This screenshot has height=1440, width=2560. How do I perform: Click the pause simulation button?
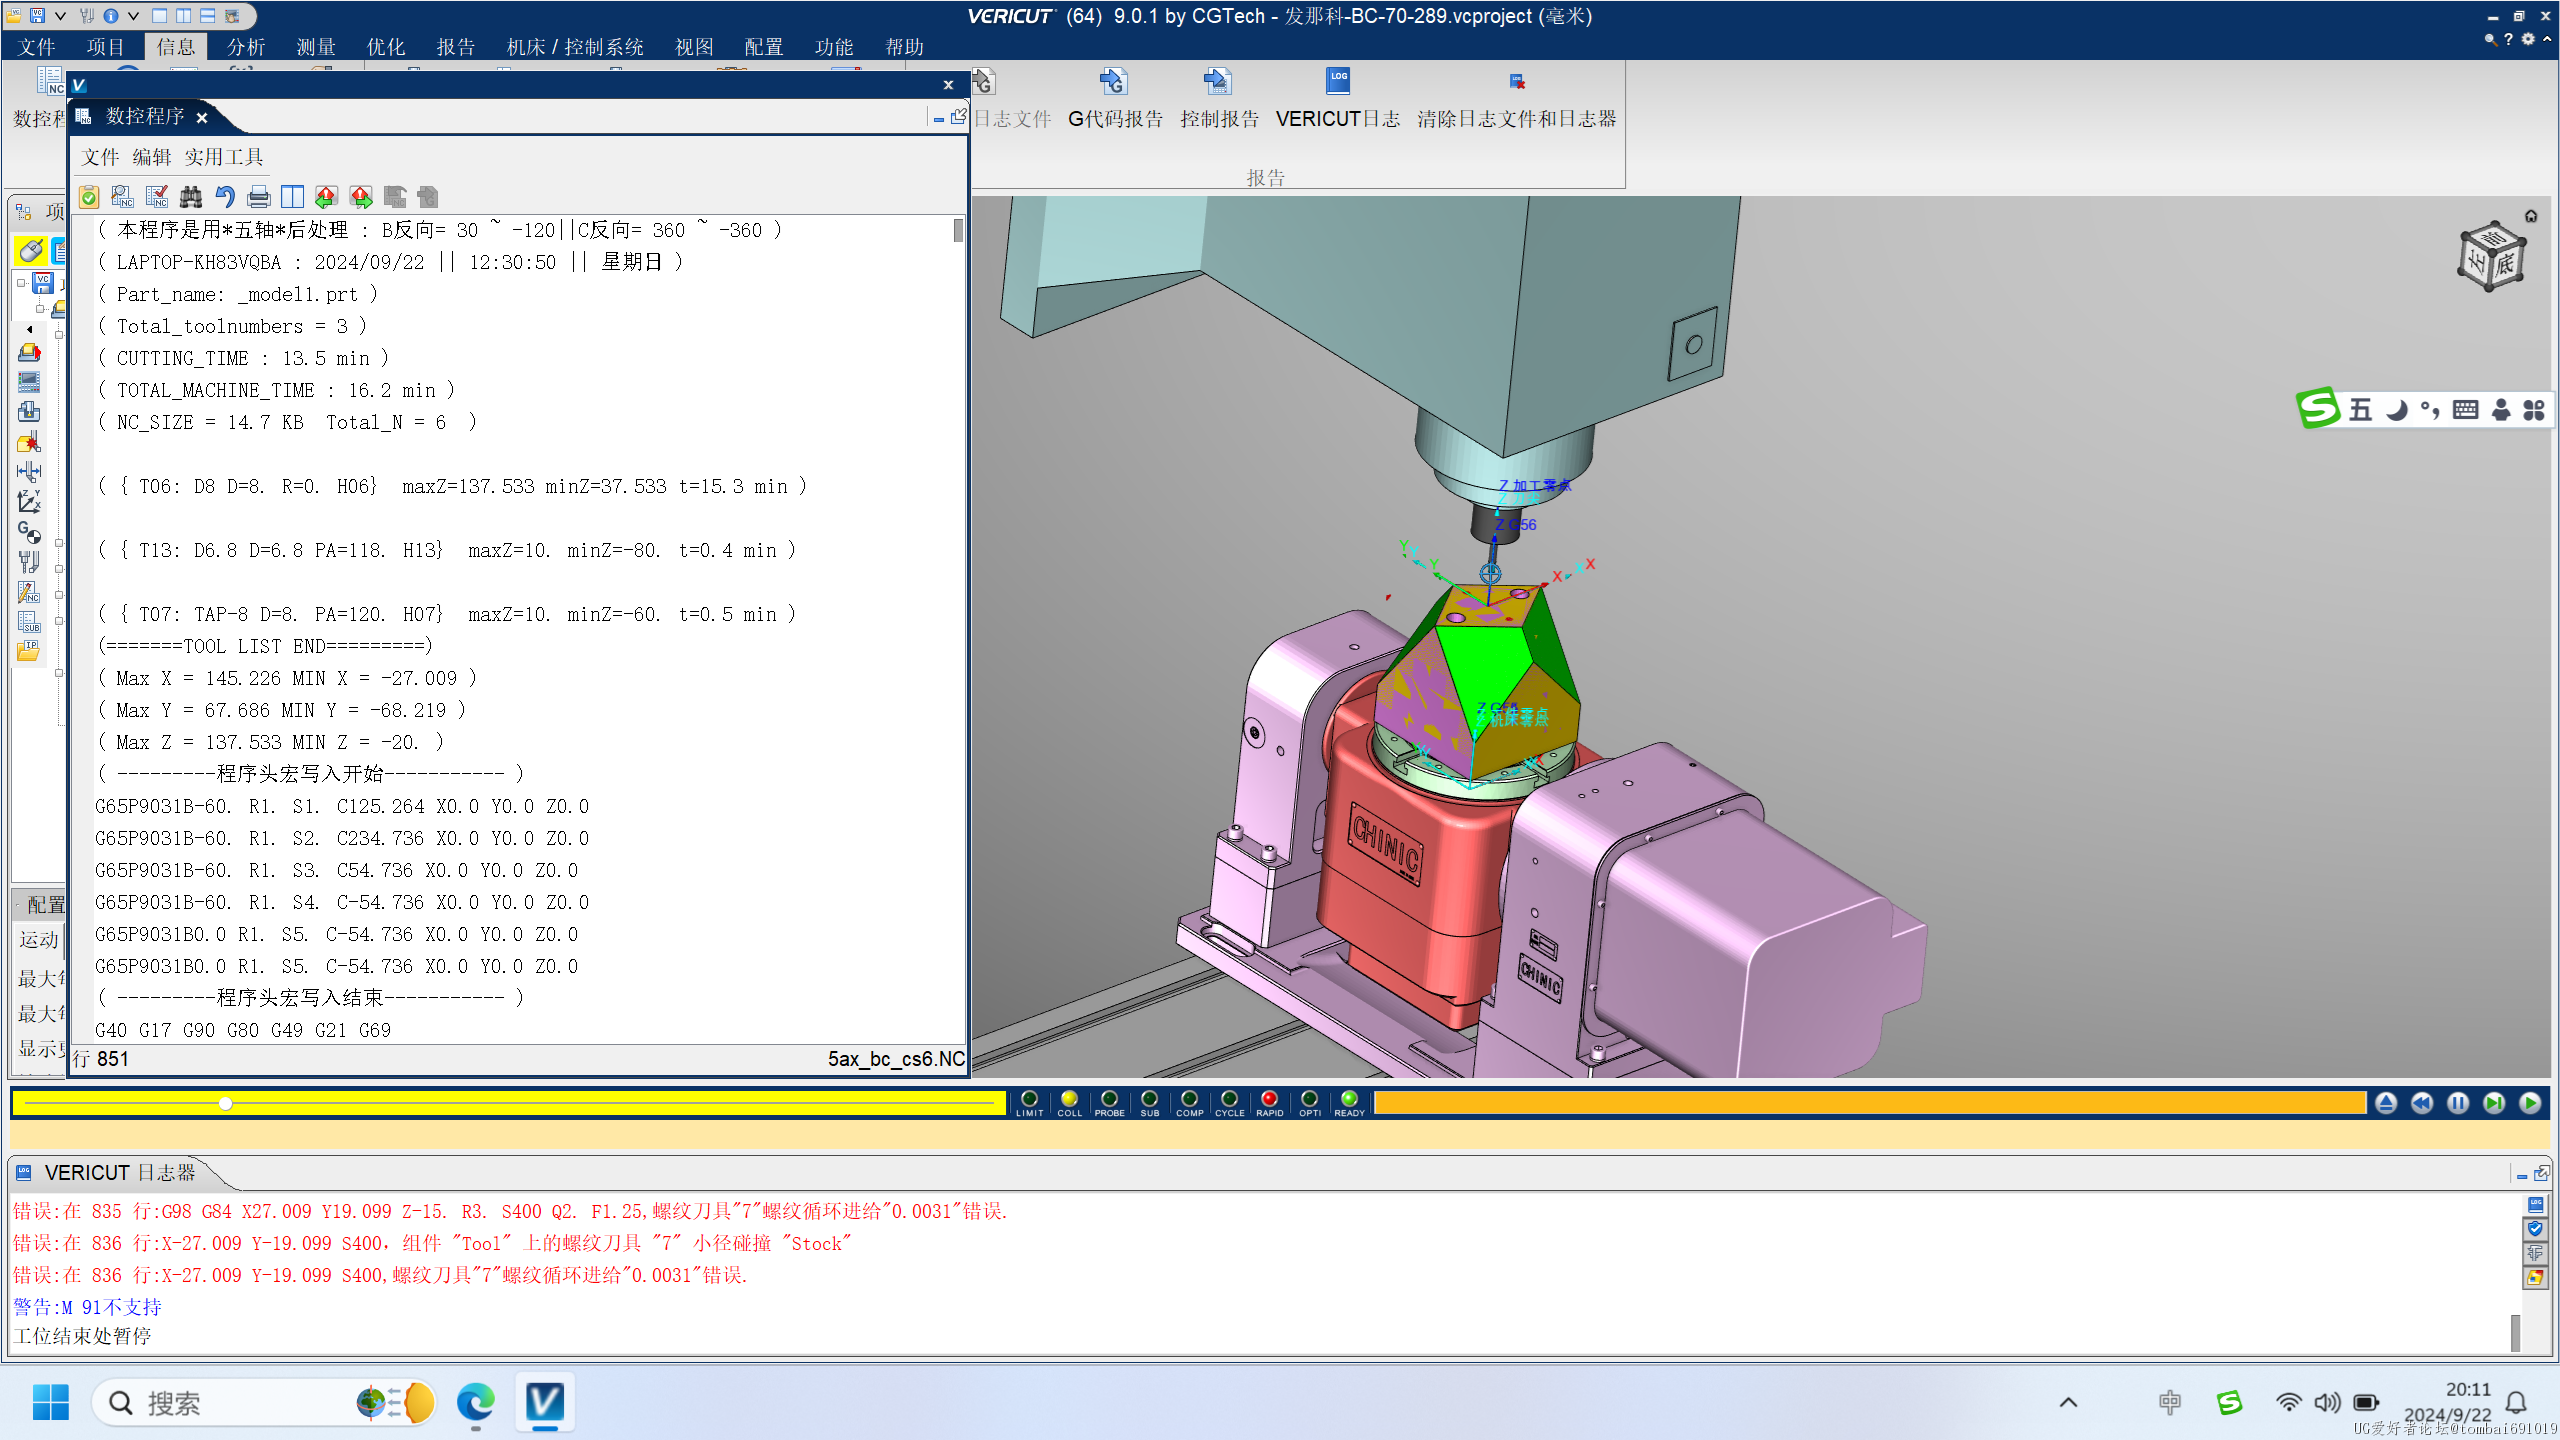click(x=2458, y=1103)
